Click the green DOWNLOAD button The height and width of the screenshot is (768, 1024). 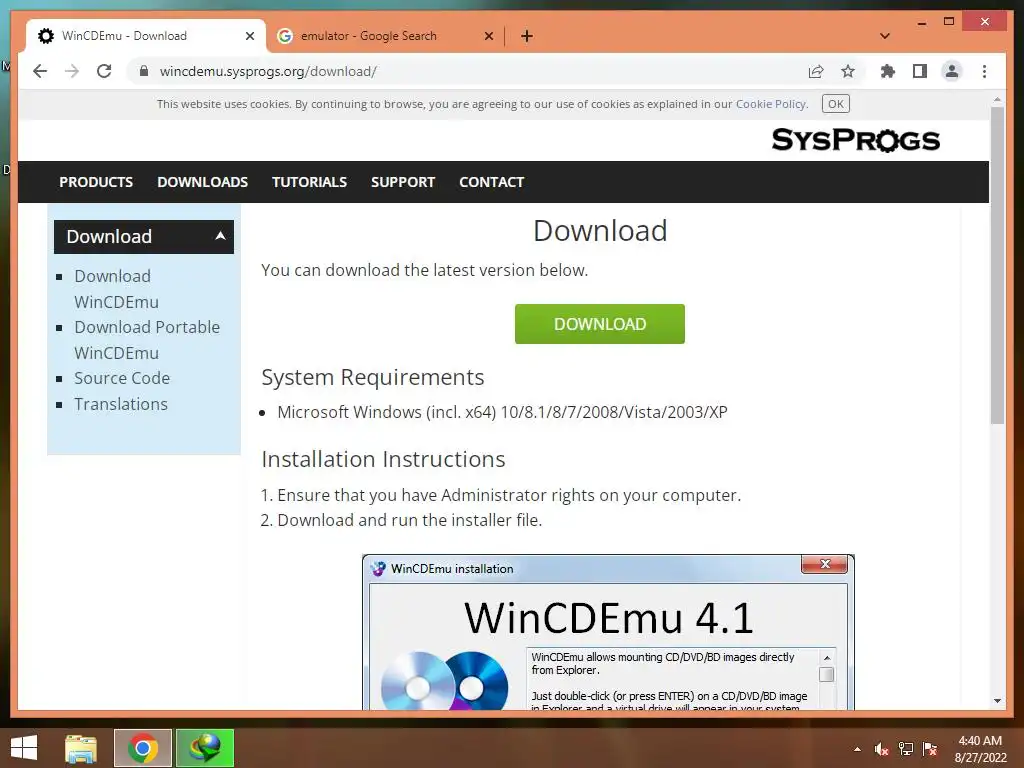click(x=600, y=324)
